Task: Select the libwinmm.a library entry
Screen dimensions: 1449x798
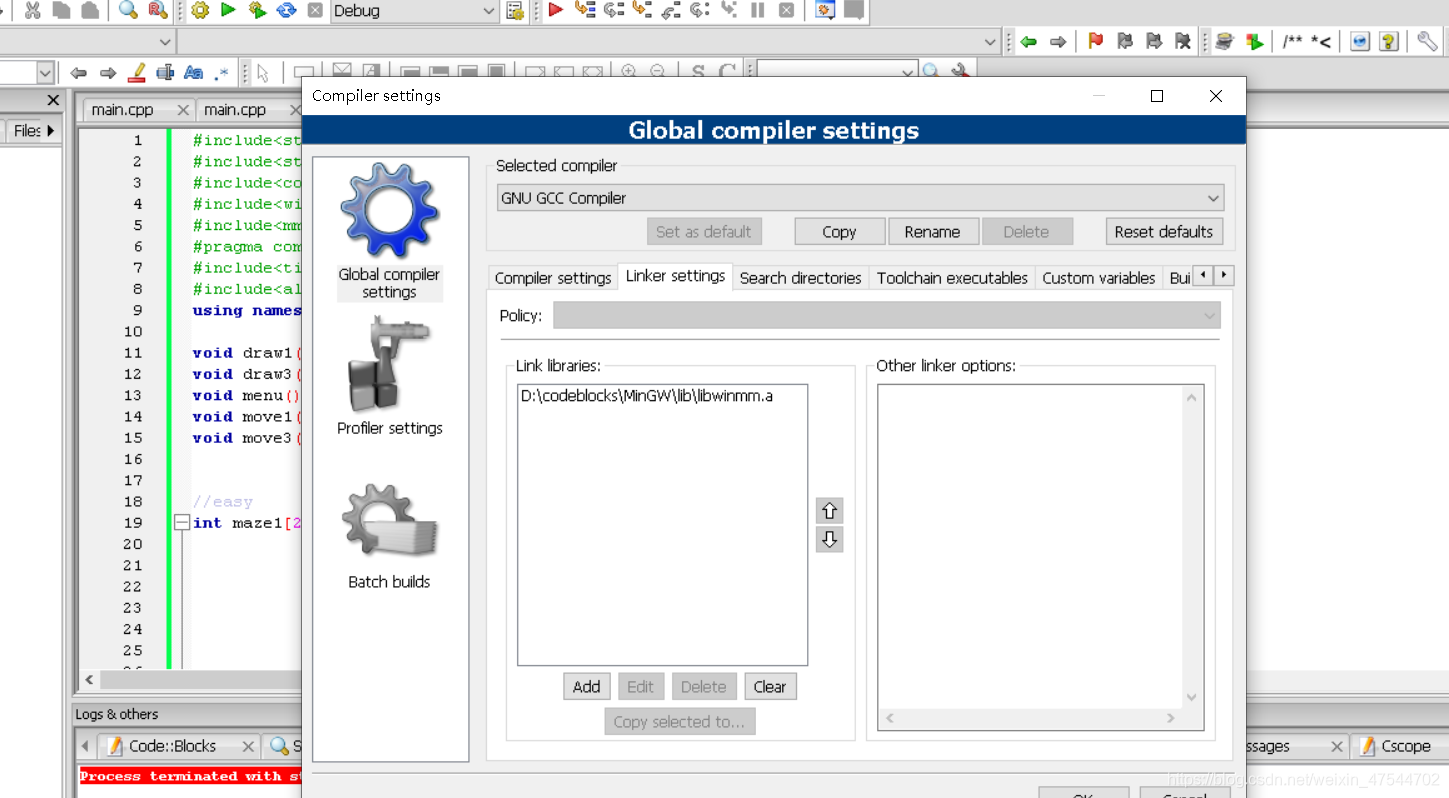Action: 647,396
